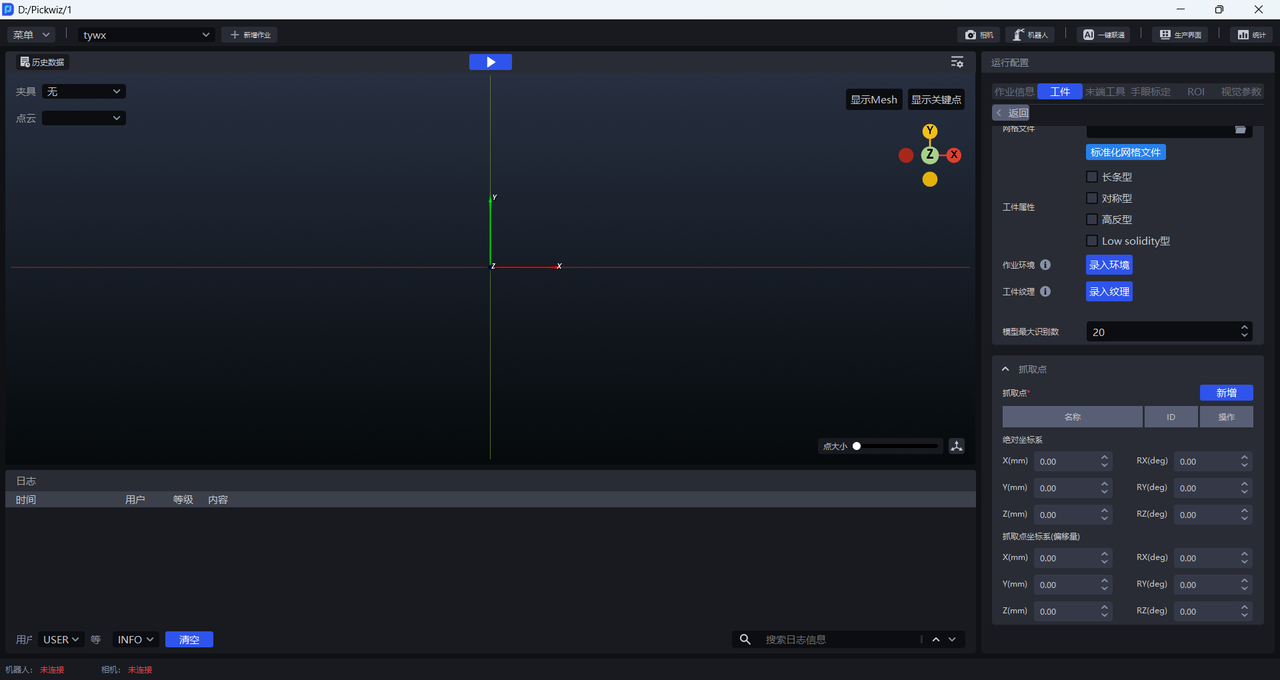This screenshot has height=680, width=1280.
Task: Open the 夹具 fixture dropdown
Action: [84, 92]
